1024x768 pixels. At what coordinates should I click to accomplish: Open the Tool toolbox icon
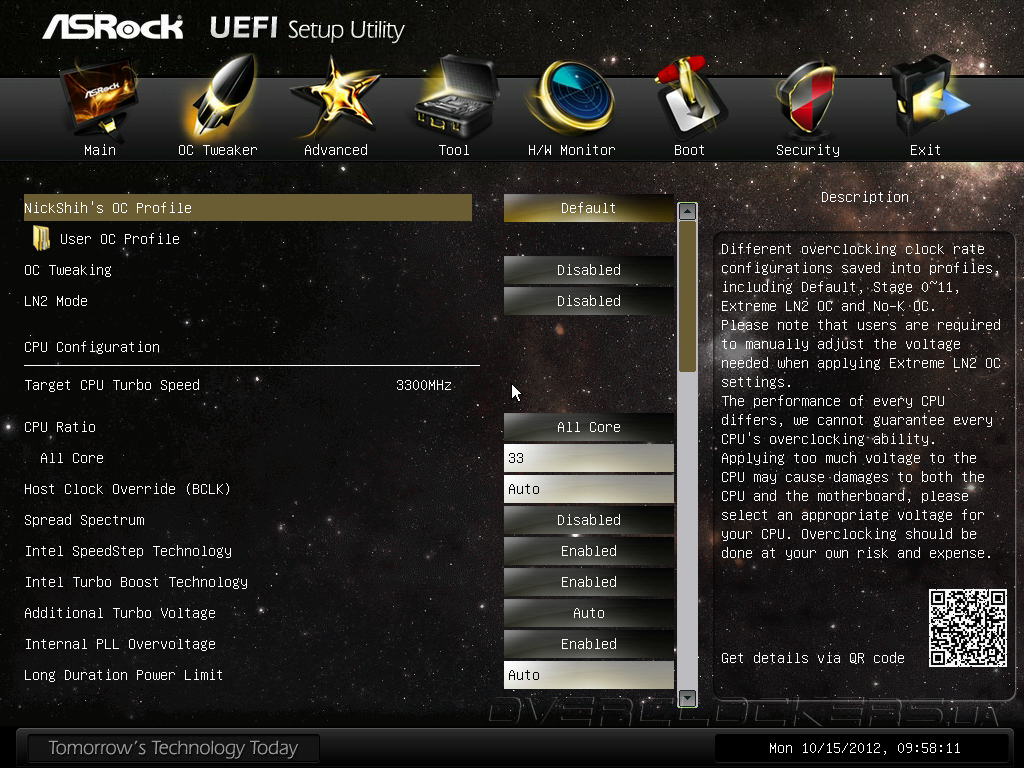[455, 97]
